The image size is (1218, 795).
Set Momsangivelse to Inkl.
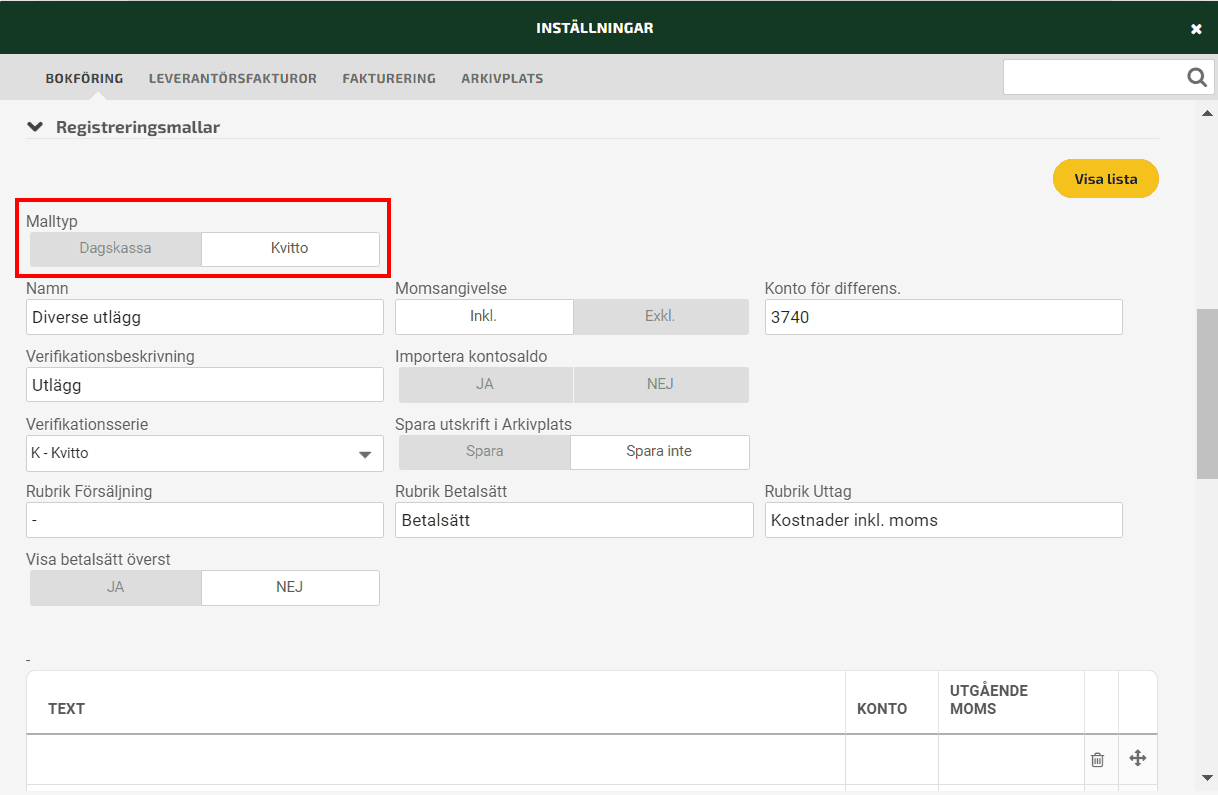[484, 316]
